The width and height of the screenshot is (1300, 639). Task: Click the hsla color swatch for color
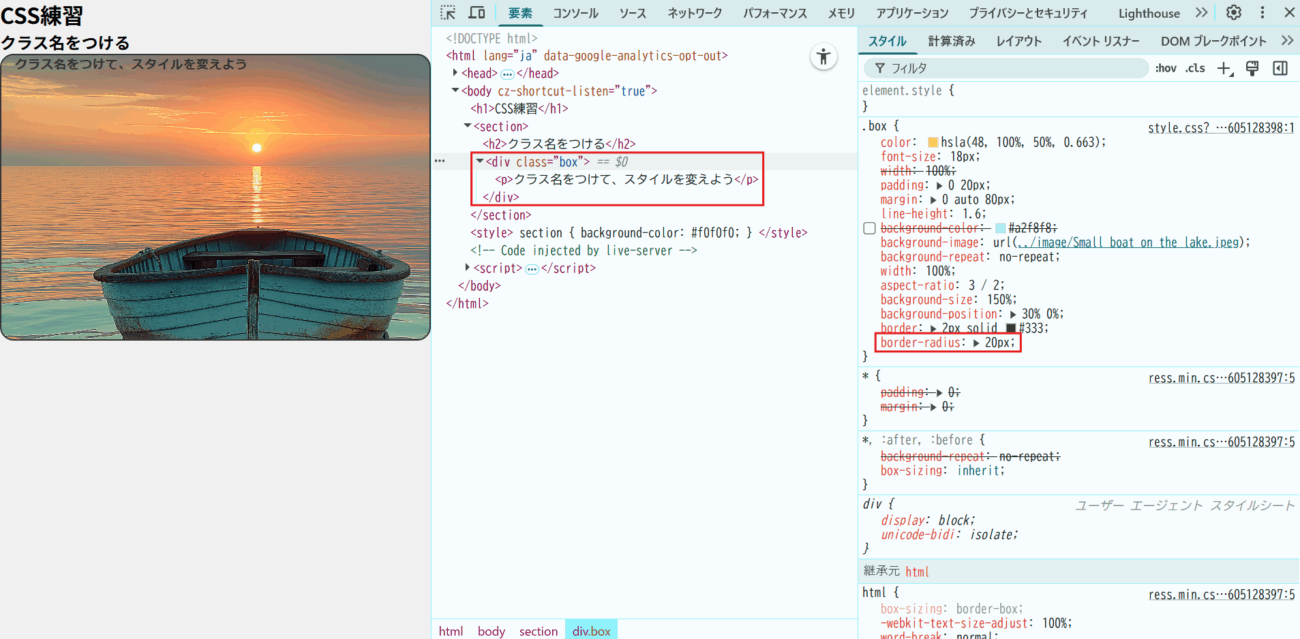(x=933, y=142)
